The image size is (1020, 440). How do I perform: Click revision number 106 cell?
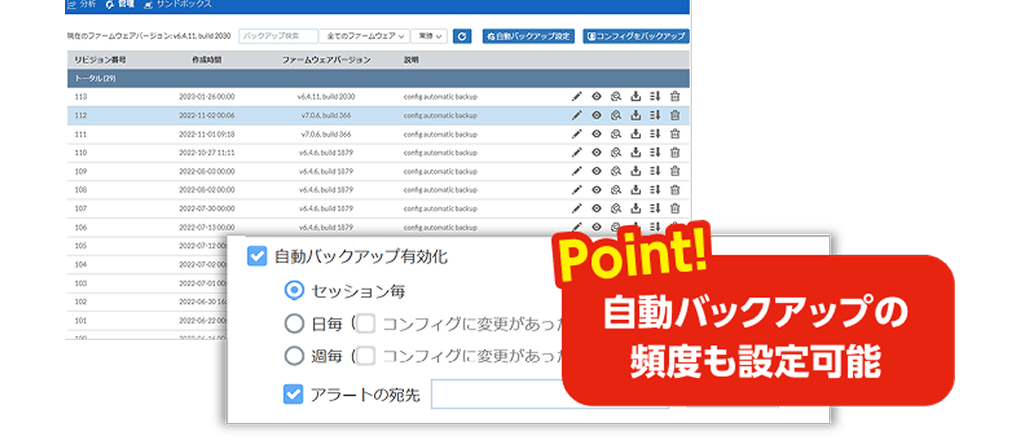click(81, 227)
